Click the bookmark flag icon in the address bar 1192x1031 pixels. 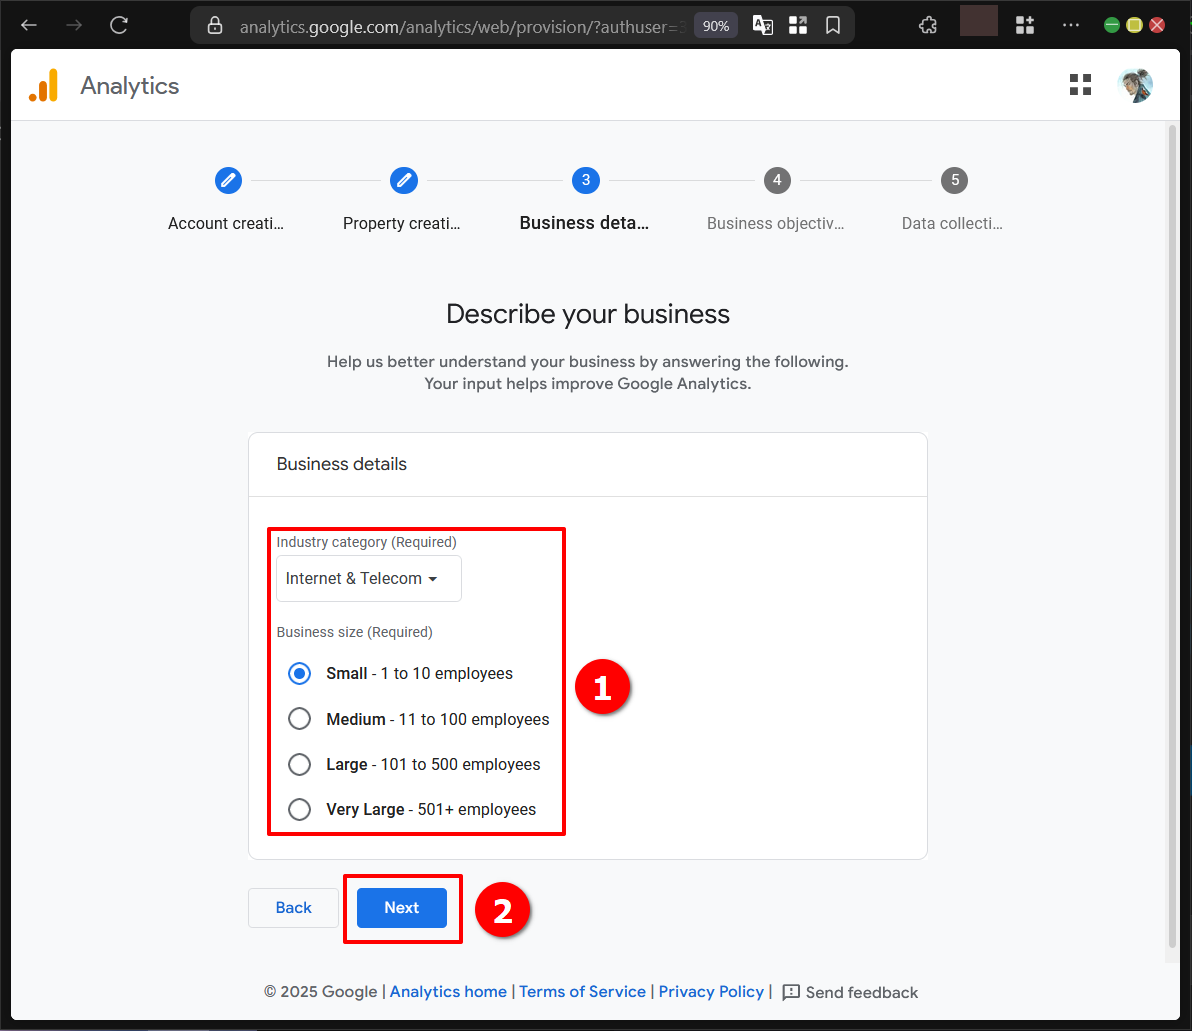pyautogui.click(x=833, y=25)
